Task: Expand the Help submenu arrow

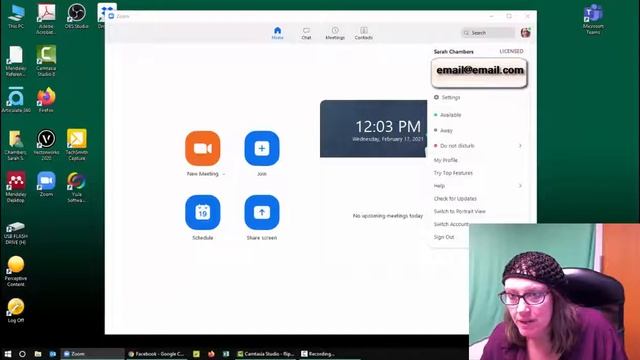Action: click(520, 186)
